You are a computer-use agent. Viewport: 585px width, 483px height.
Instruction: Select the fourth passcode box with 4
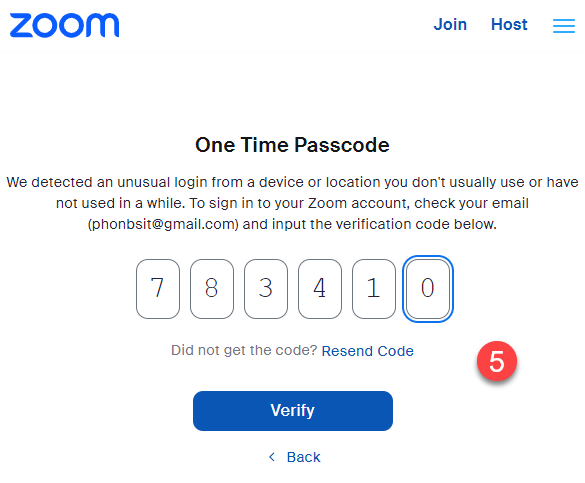[320, 289]
